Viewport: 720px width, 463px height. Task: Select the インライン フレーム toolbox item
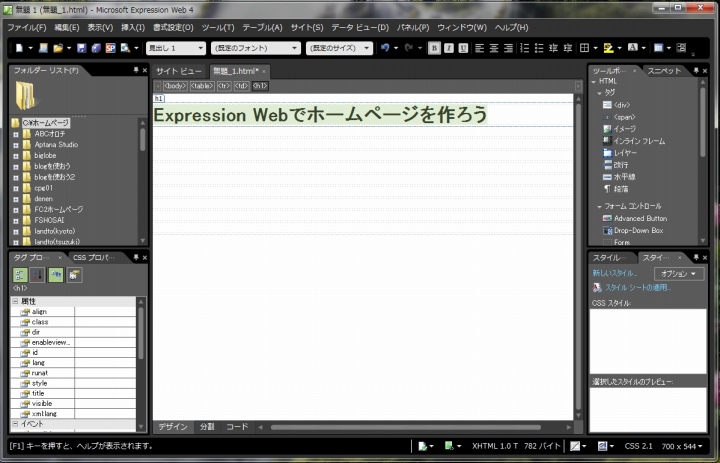(x=638, y=141)
